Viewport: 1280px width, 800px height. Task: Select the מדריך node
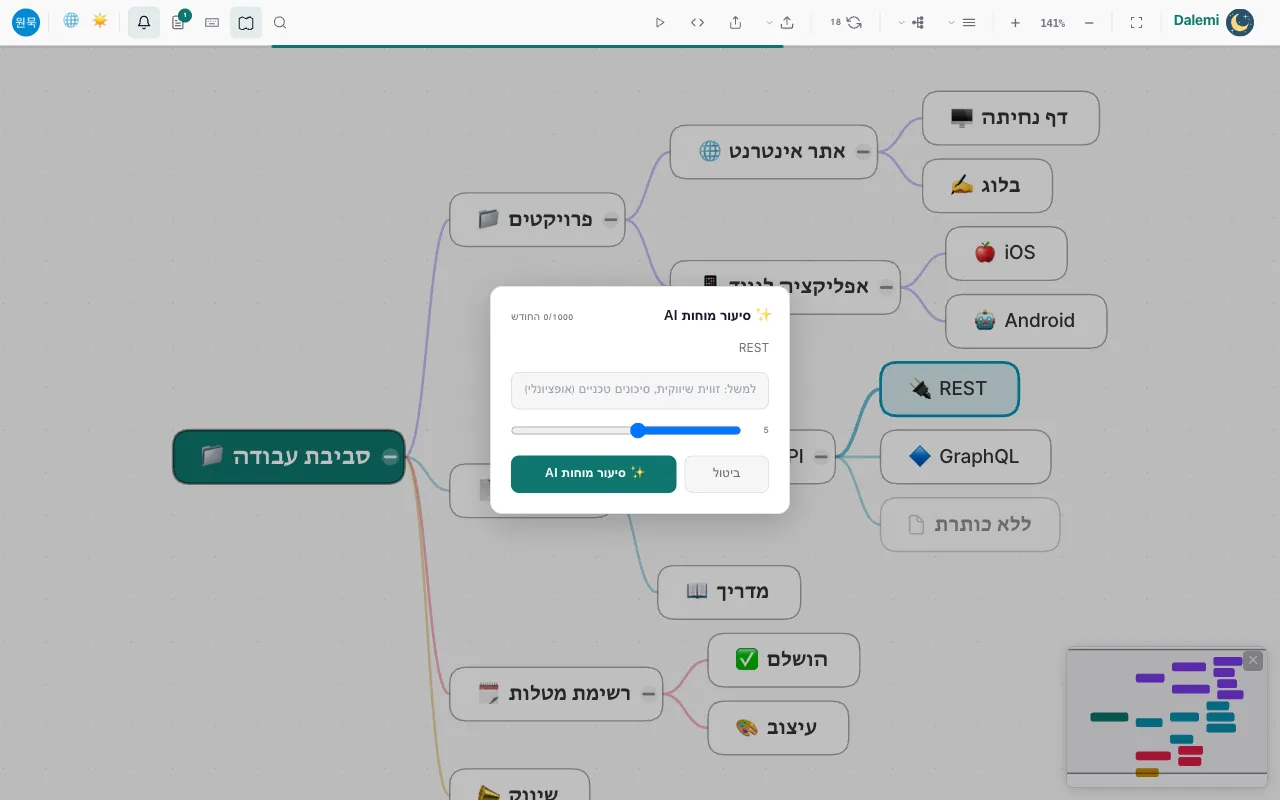coord(729,592)
